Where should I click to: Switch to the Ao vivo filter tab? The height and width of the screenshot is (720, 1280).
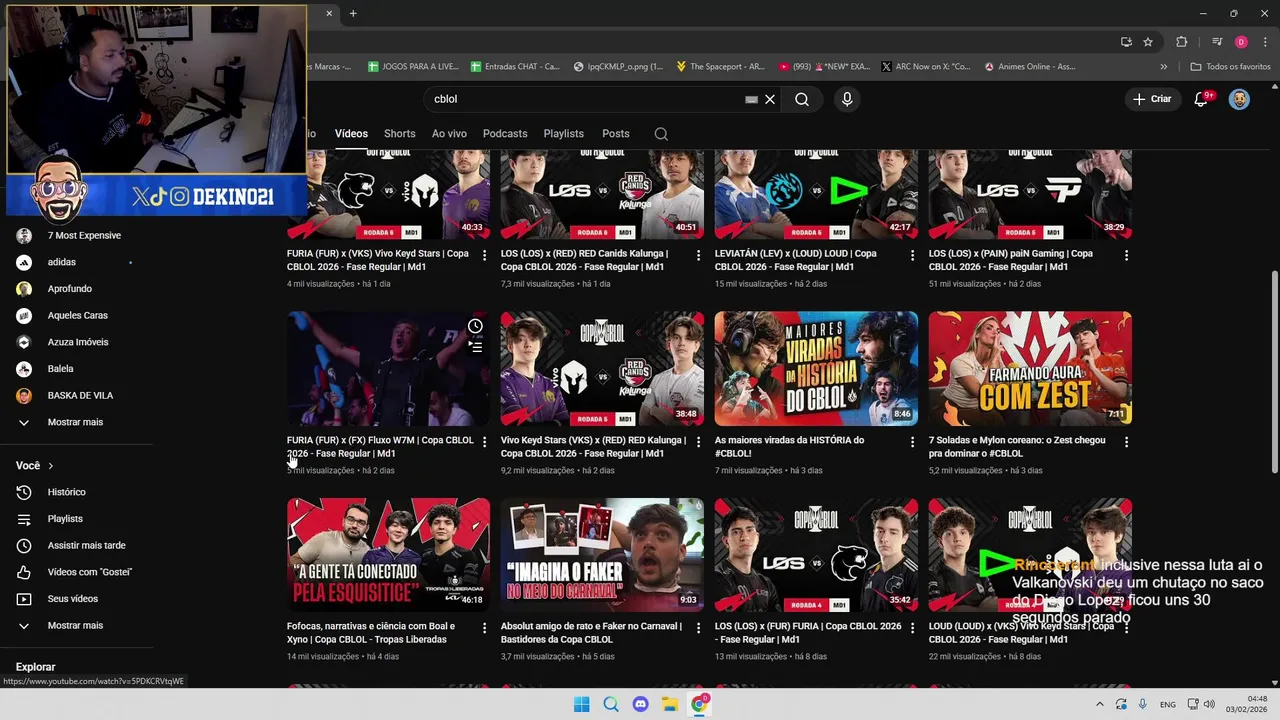click(x=449, y=134)
